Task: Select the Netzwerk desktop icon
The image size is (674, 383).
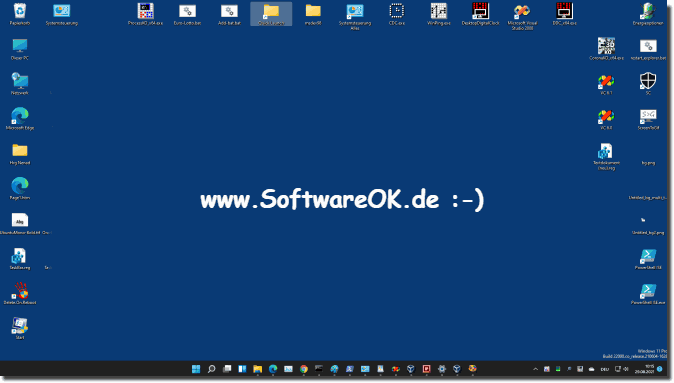Action: pyautogui.click(x=20, y=83)
